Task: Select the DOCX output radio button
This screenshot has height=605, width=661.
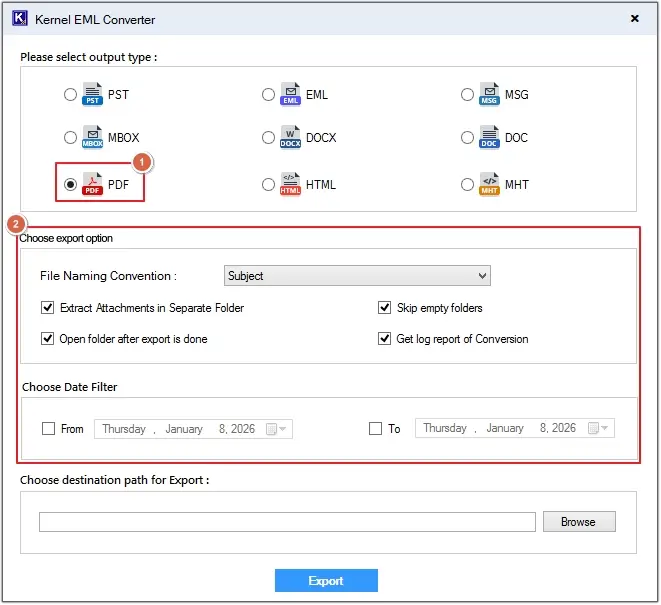Action: click(268, 137)
